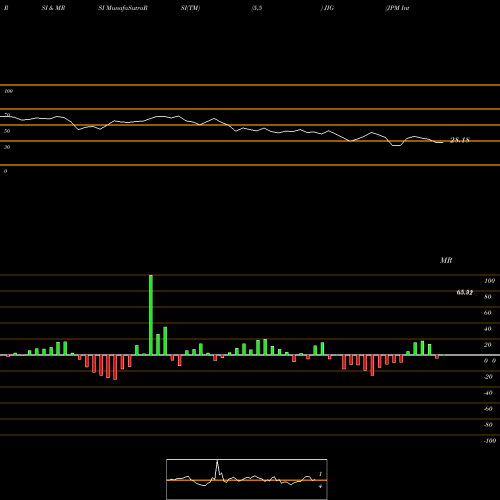Click the MR axis label -20
The width and height of the screenshot is (500, 500).
coord(488,377)
